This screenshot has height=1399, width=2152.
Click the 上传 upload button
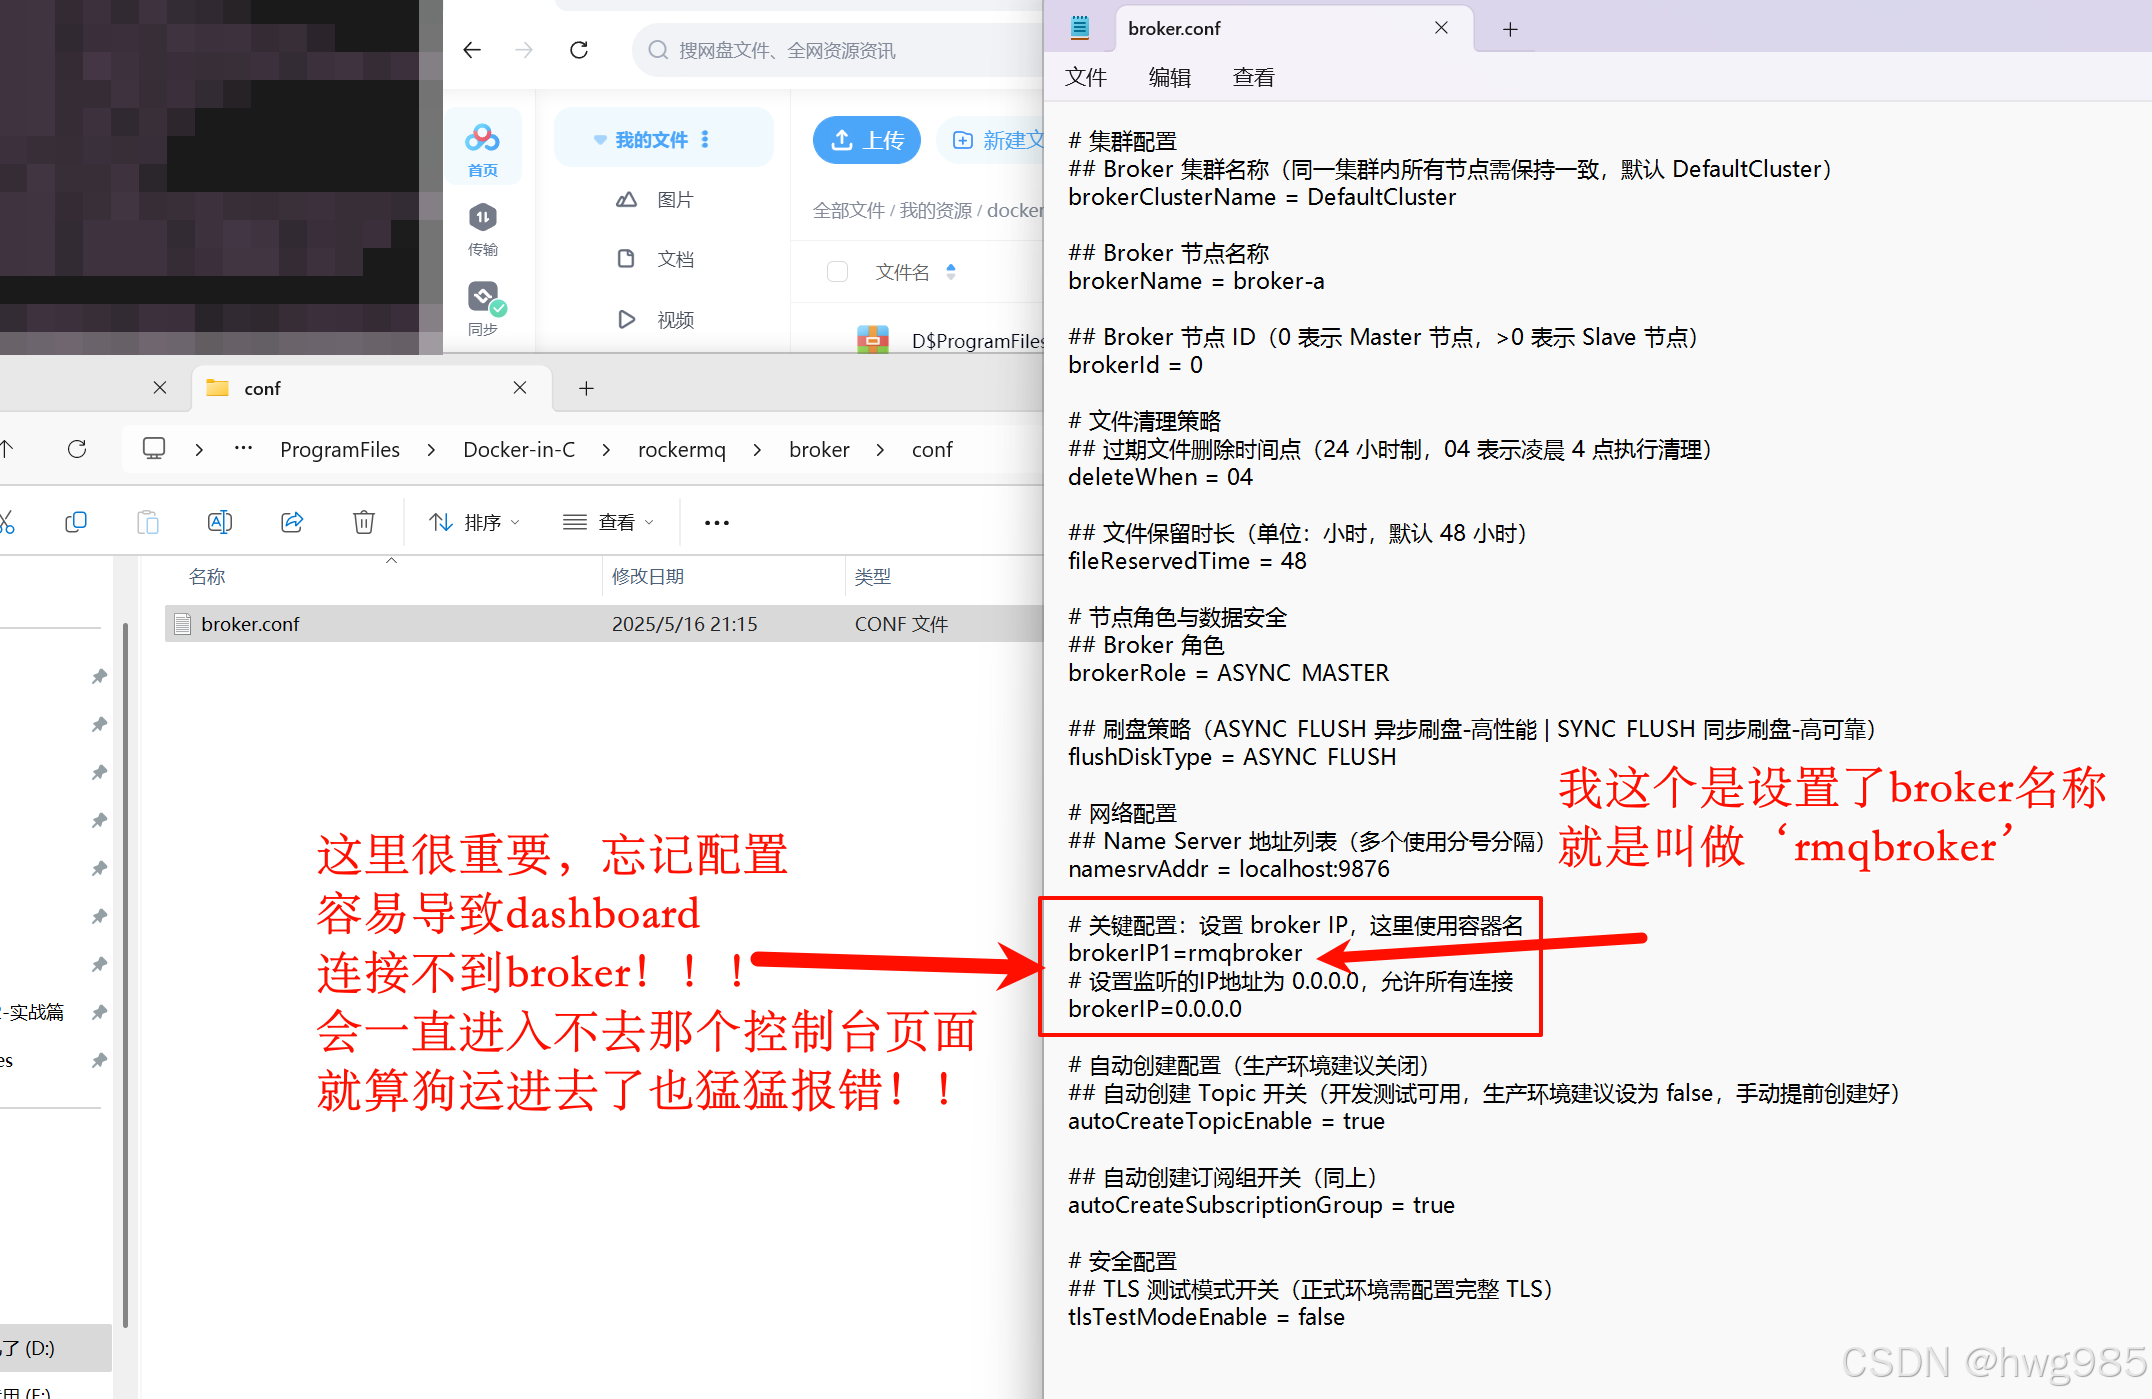point(867,140)
